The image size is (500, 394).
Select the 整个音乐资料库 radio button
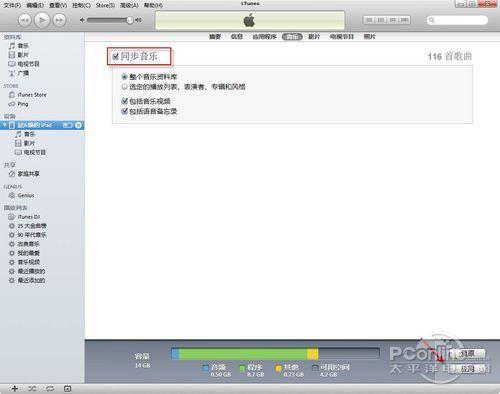tap(124, 77)
